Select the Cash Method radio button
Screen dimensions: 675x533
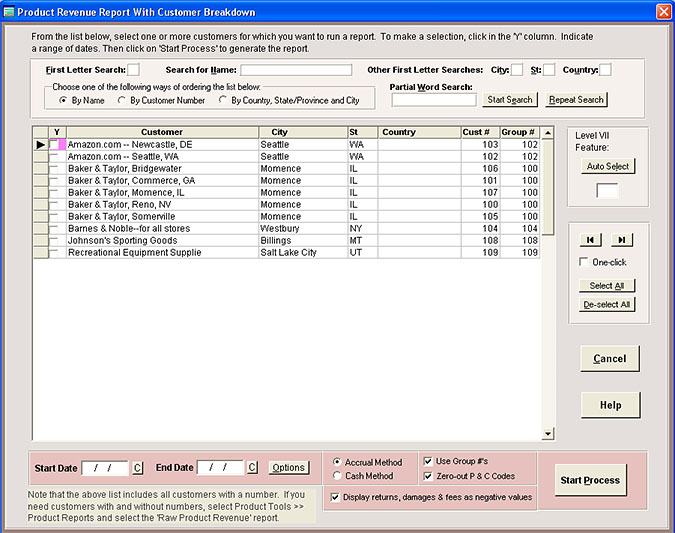click(336, 476)
